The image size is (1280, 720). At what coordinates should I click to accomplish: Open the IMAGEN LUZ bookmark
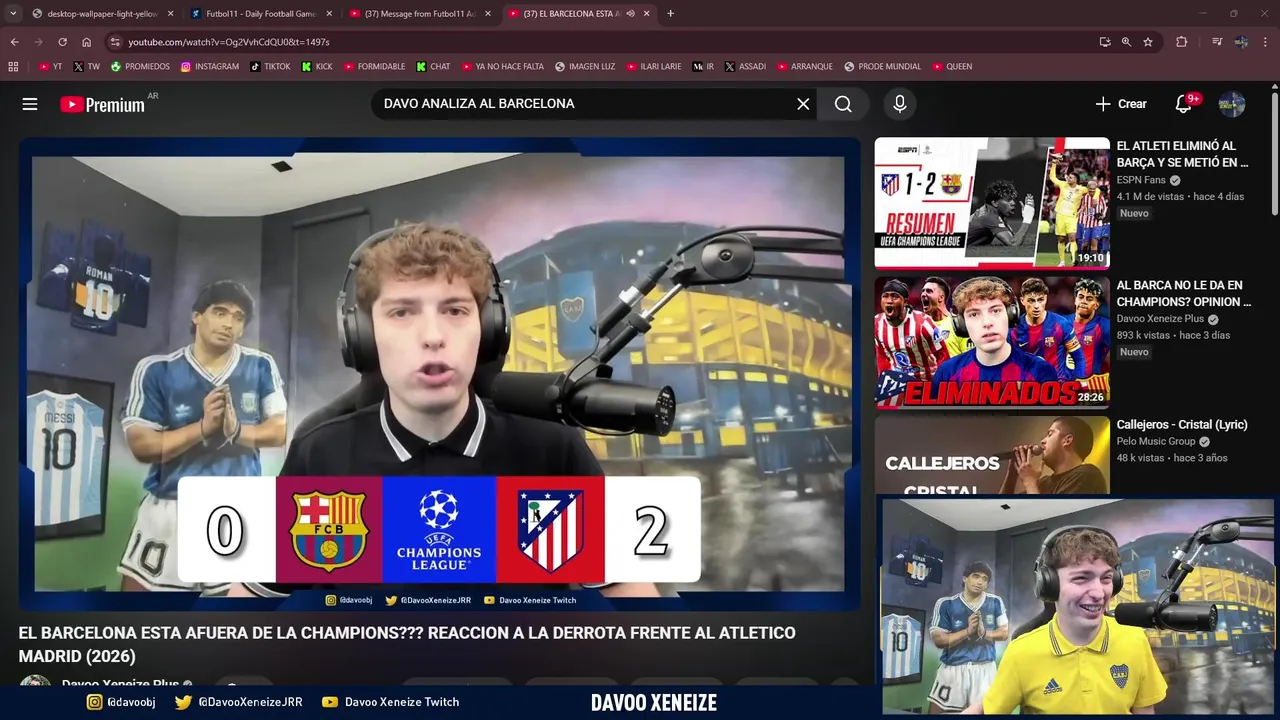pyautogui.click(x=585, y=67)
